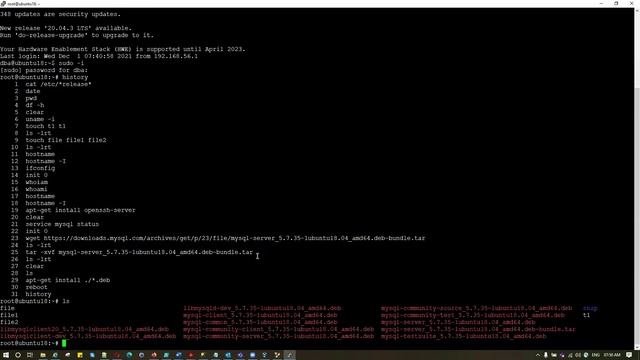Open File Explorer from the taskbar
Viewport: 640px width, 360px height.
[42, 355]
